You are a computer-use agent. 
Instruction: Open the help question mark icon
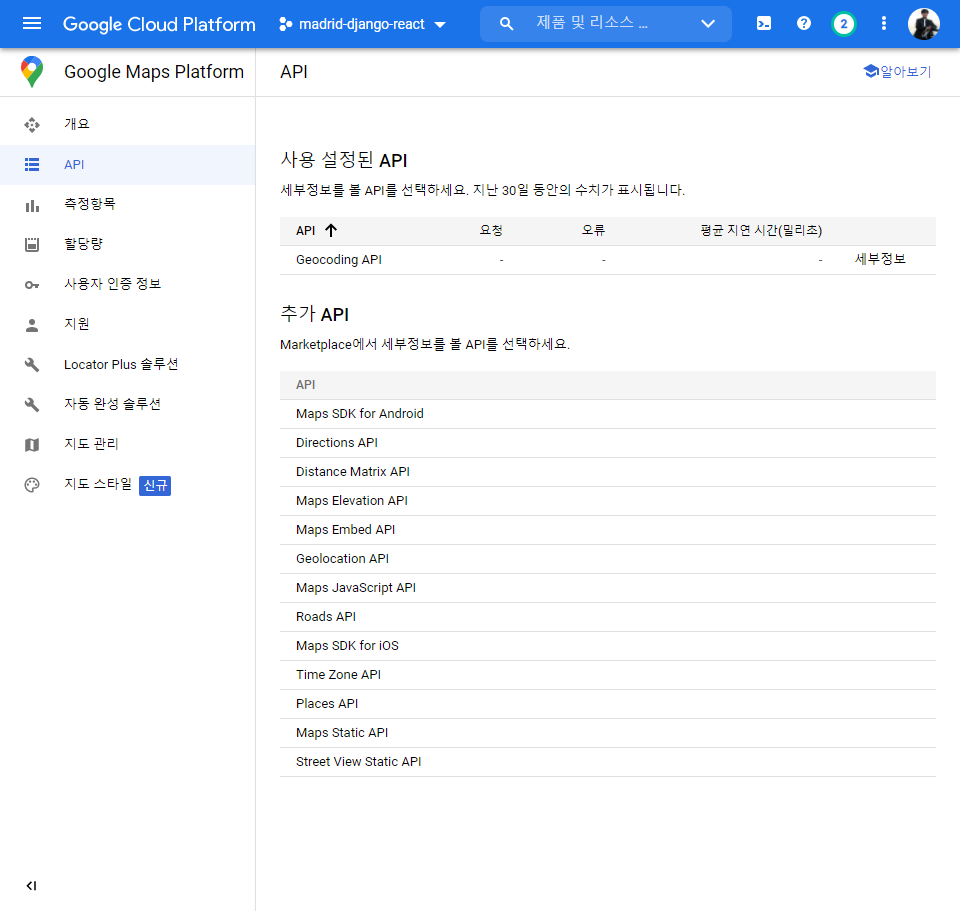[804, 23]
